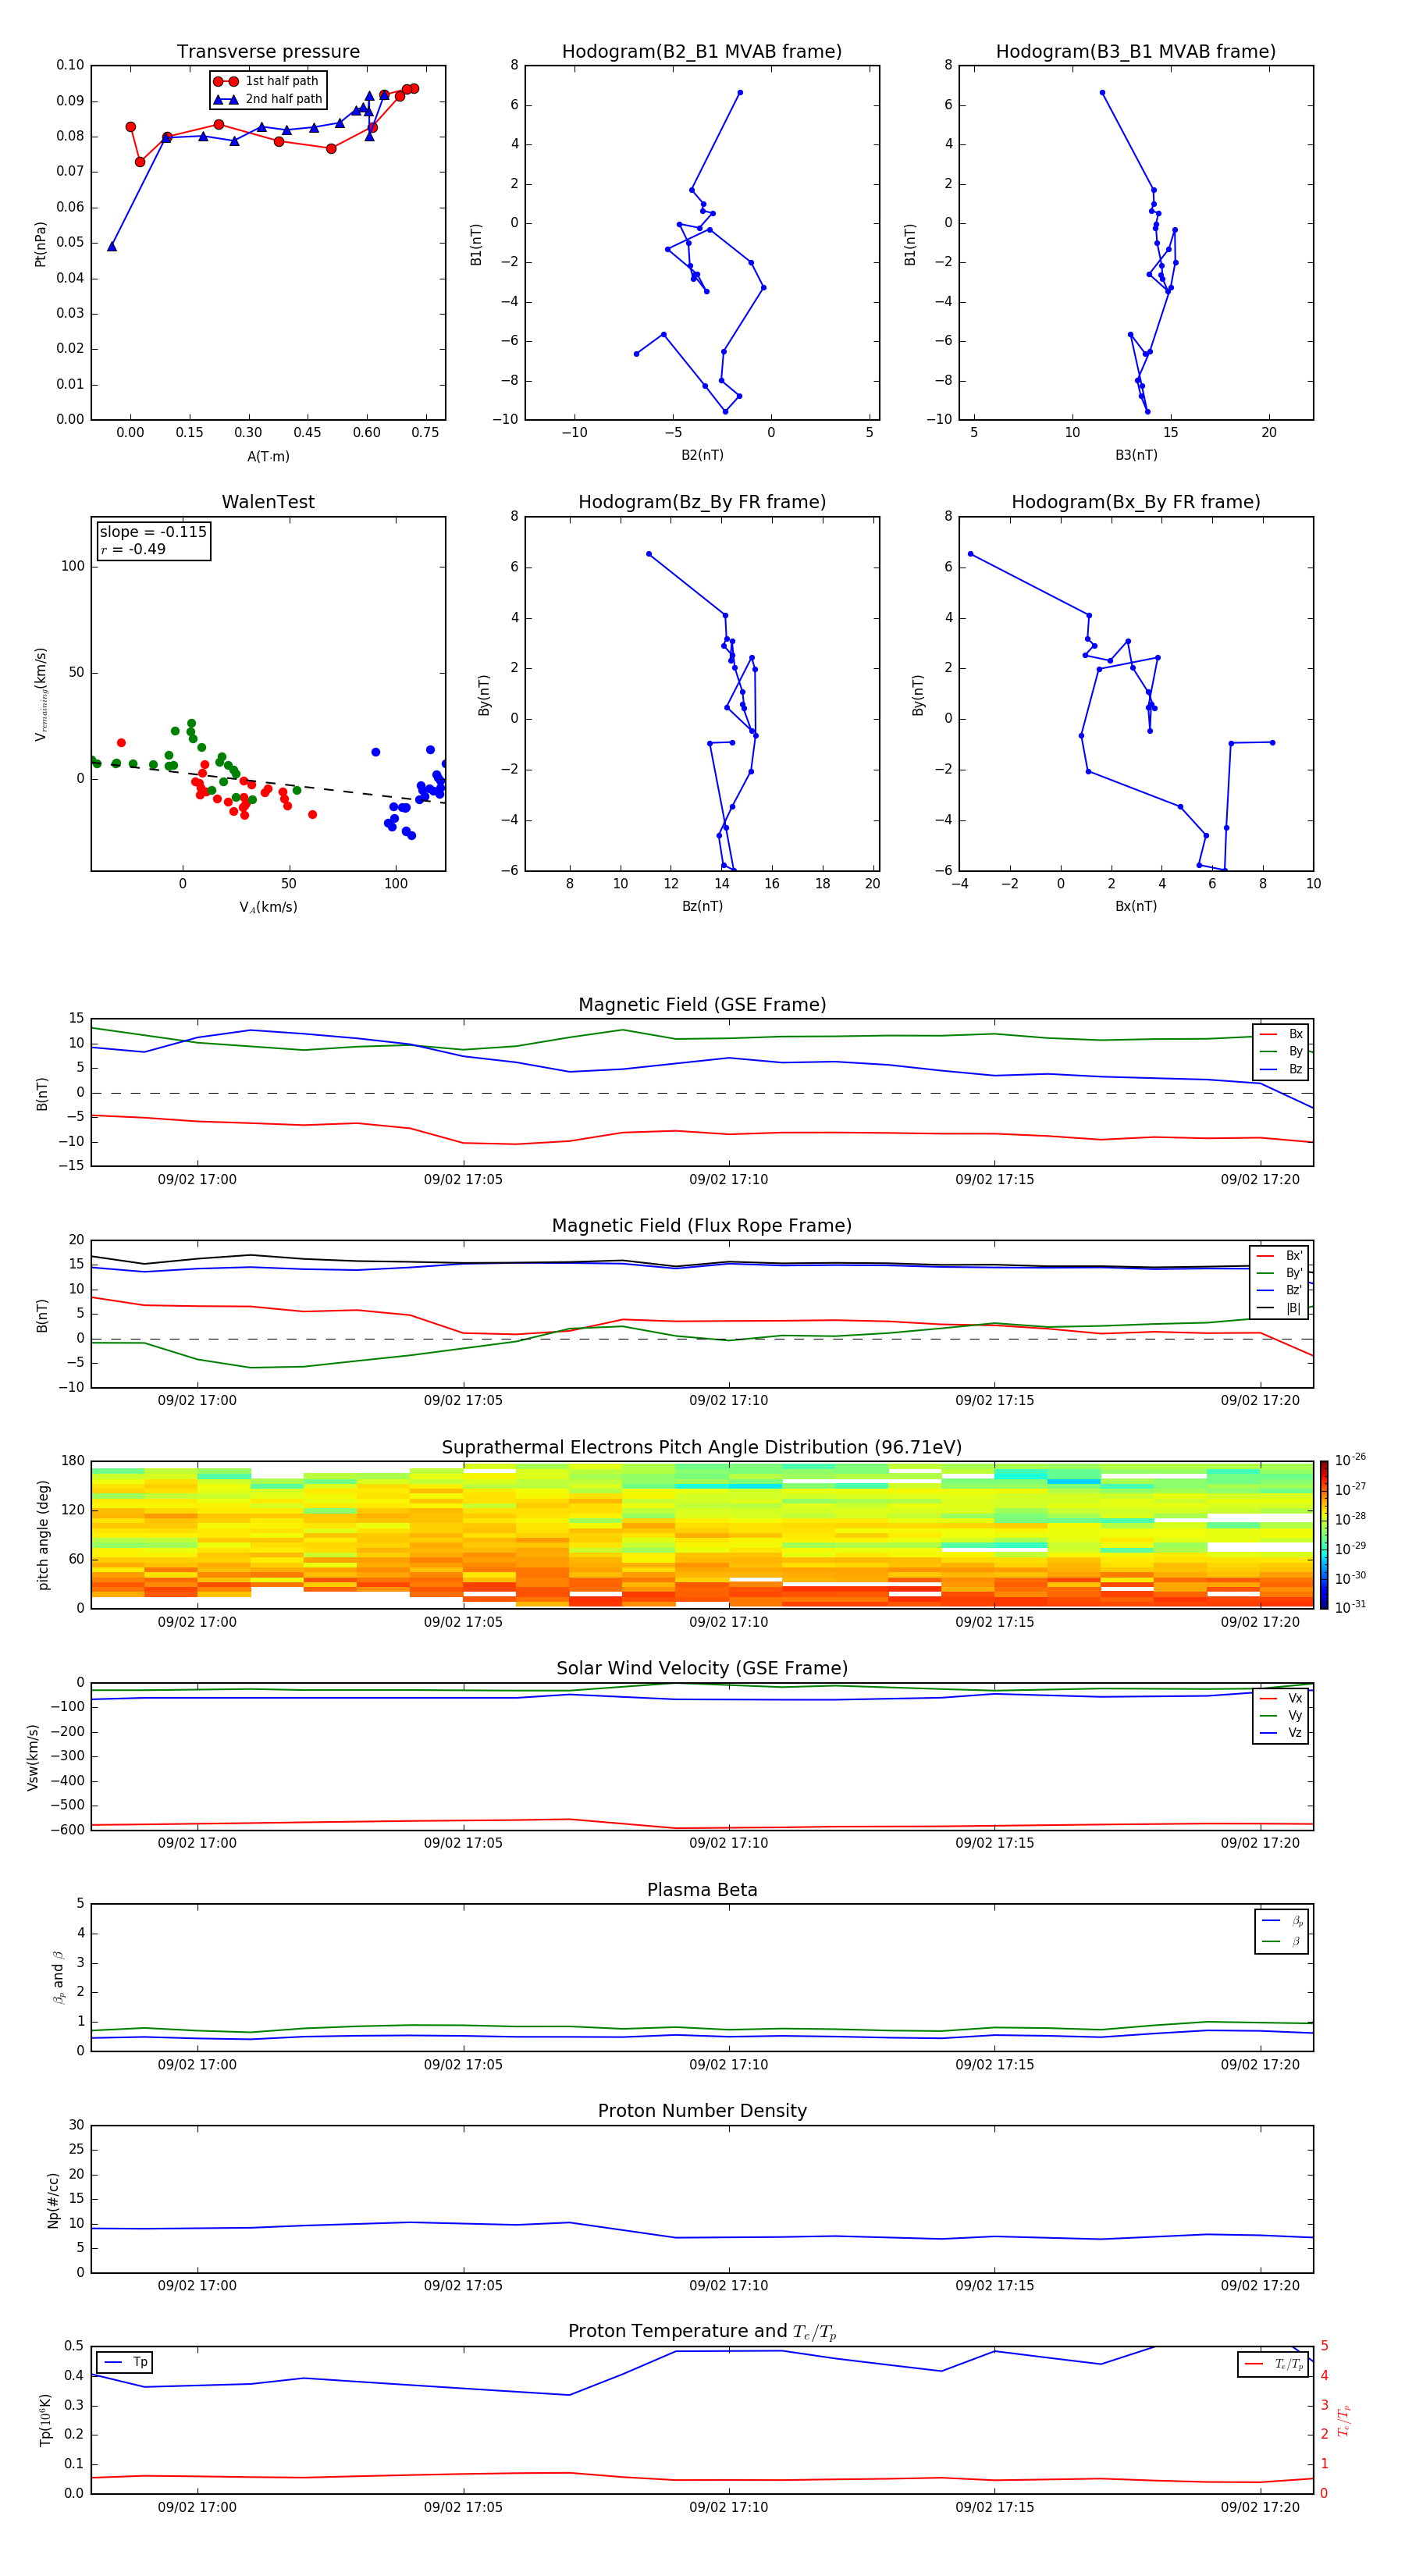Click 'Np(#/cc)' y-axis label
Screen dimensions: 1405x2576
click(53, 2200)
